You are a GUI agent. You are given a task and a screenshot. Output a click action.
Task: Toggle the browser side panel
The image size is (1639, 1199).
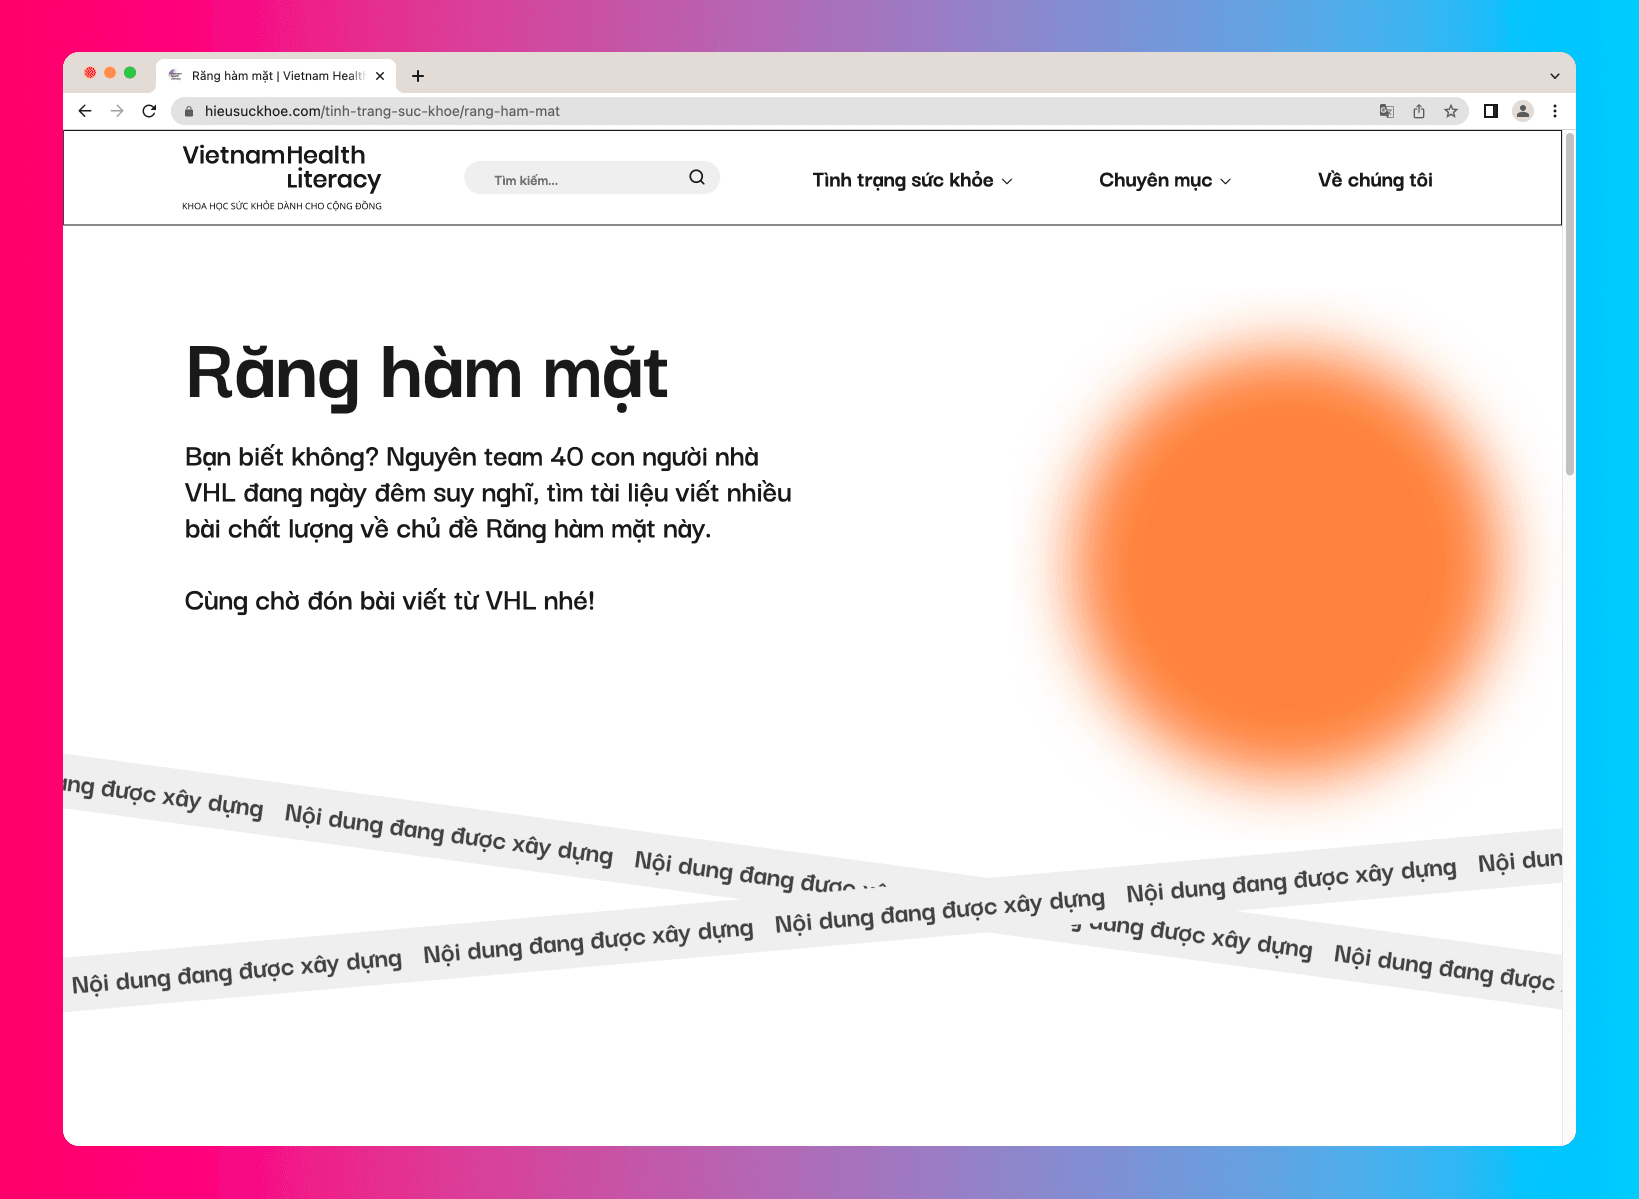pyautogui.click(x=1490, y=111)
